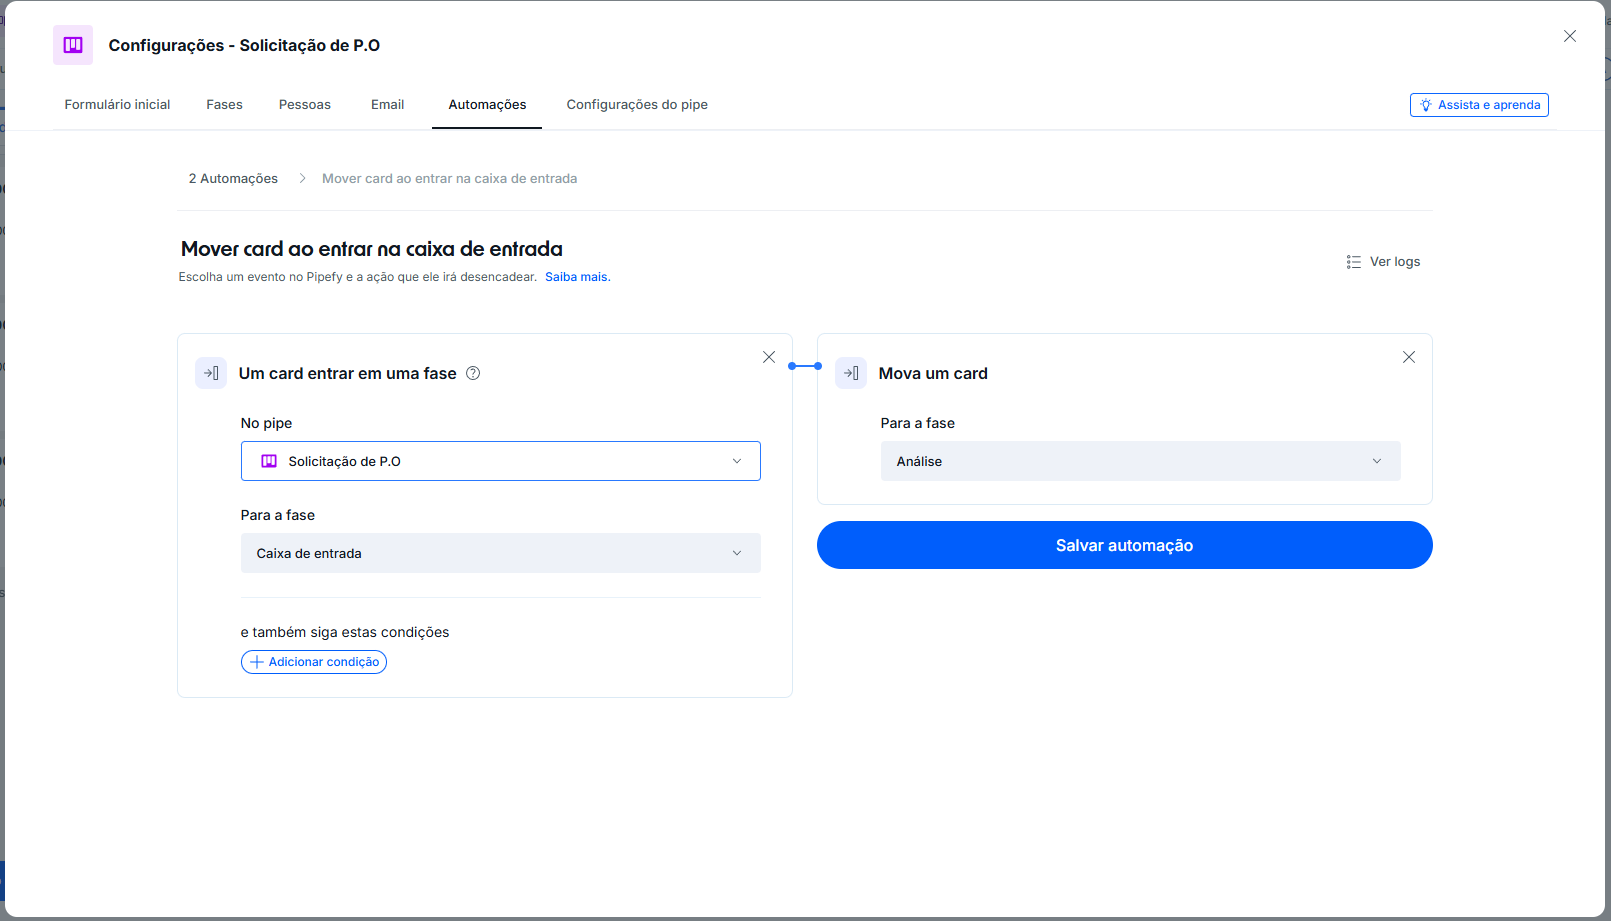Click the Salvar automação button
Viewport: 1611px width, 921px height.
1125,545
